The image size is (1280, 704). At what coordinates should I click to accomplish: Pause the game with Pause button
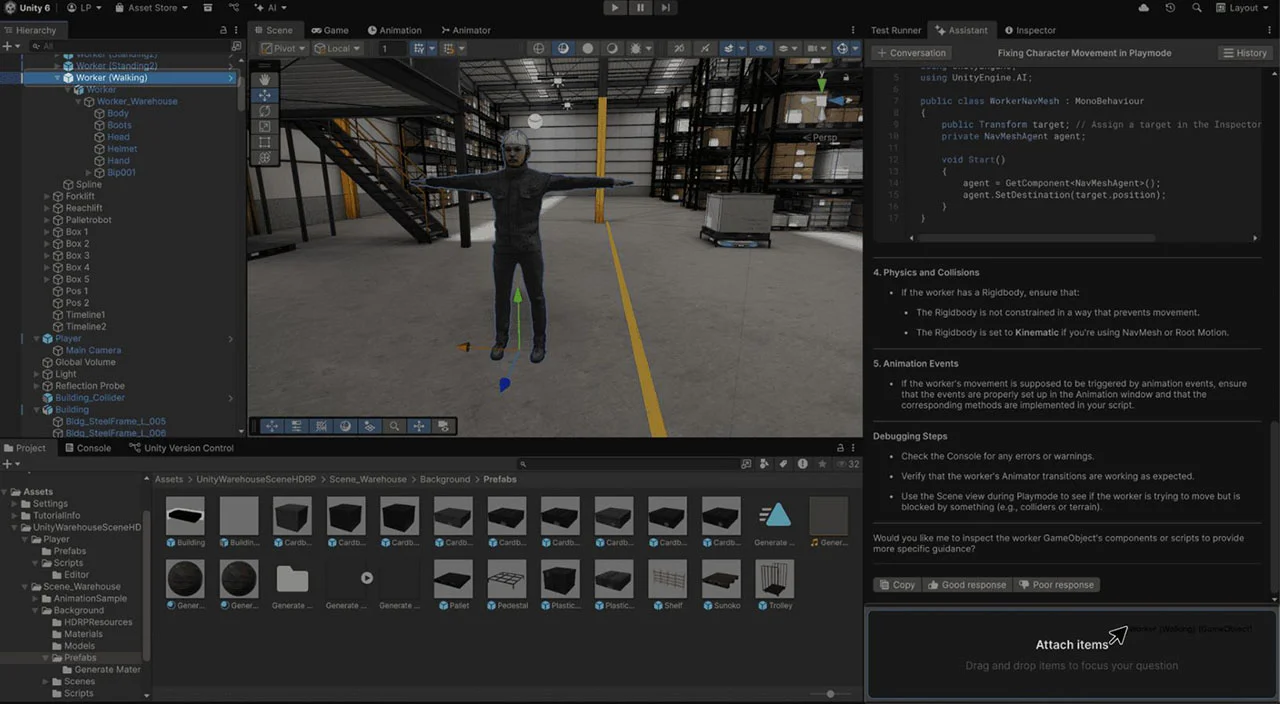pyautogui.click(x=640, y=8)
